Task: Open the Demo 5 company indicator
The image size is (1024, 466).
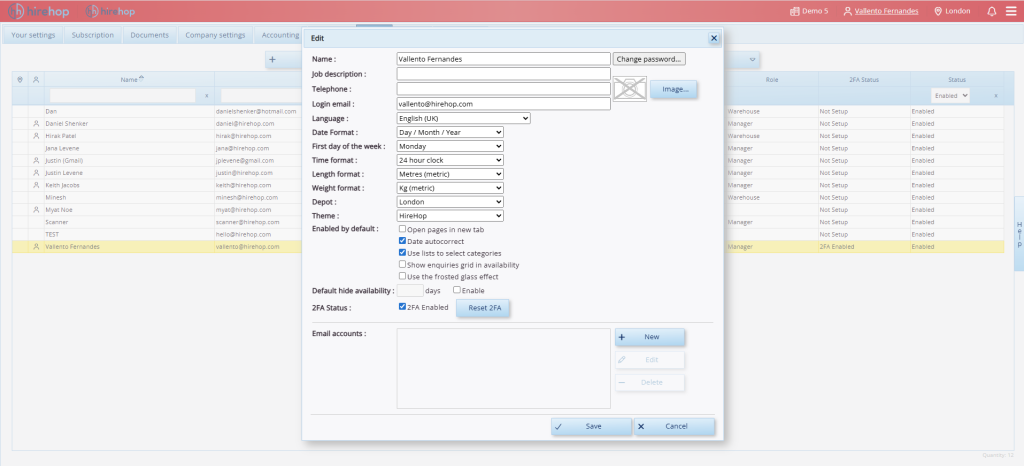Action: (x=809, y=11)
